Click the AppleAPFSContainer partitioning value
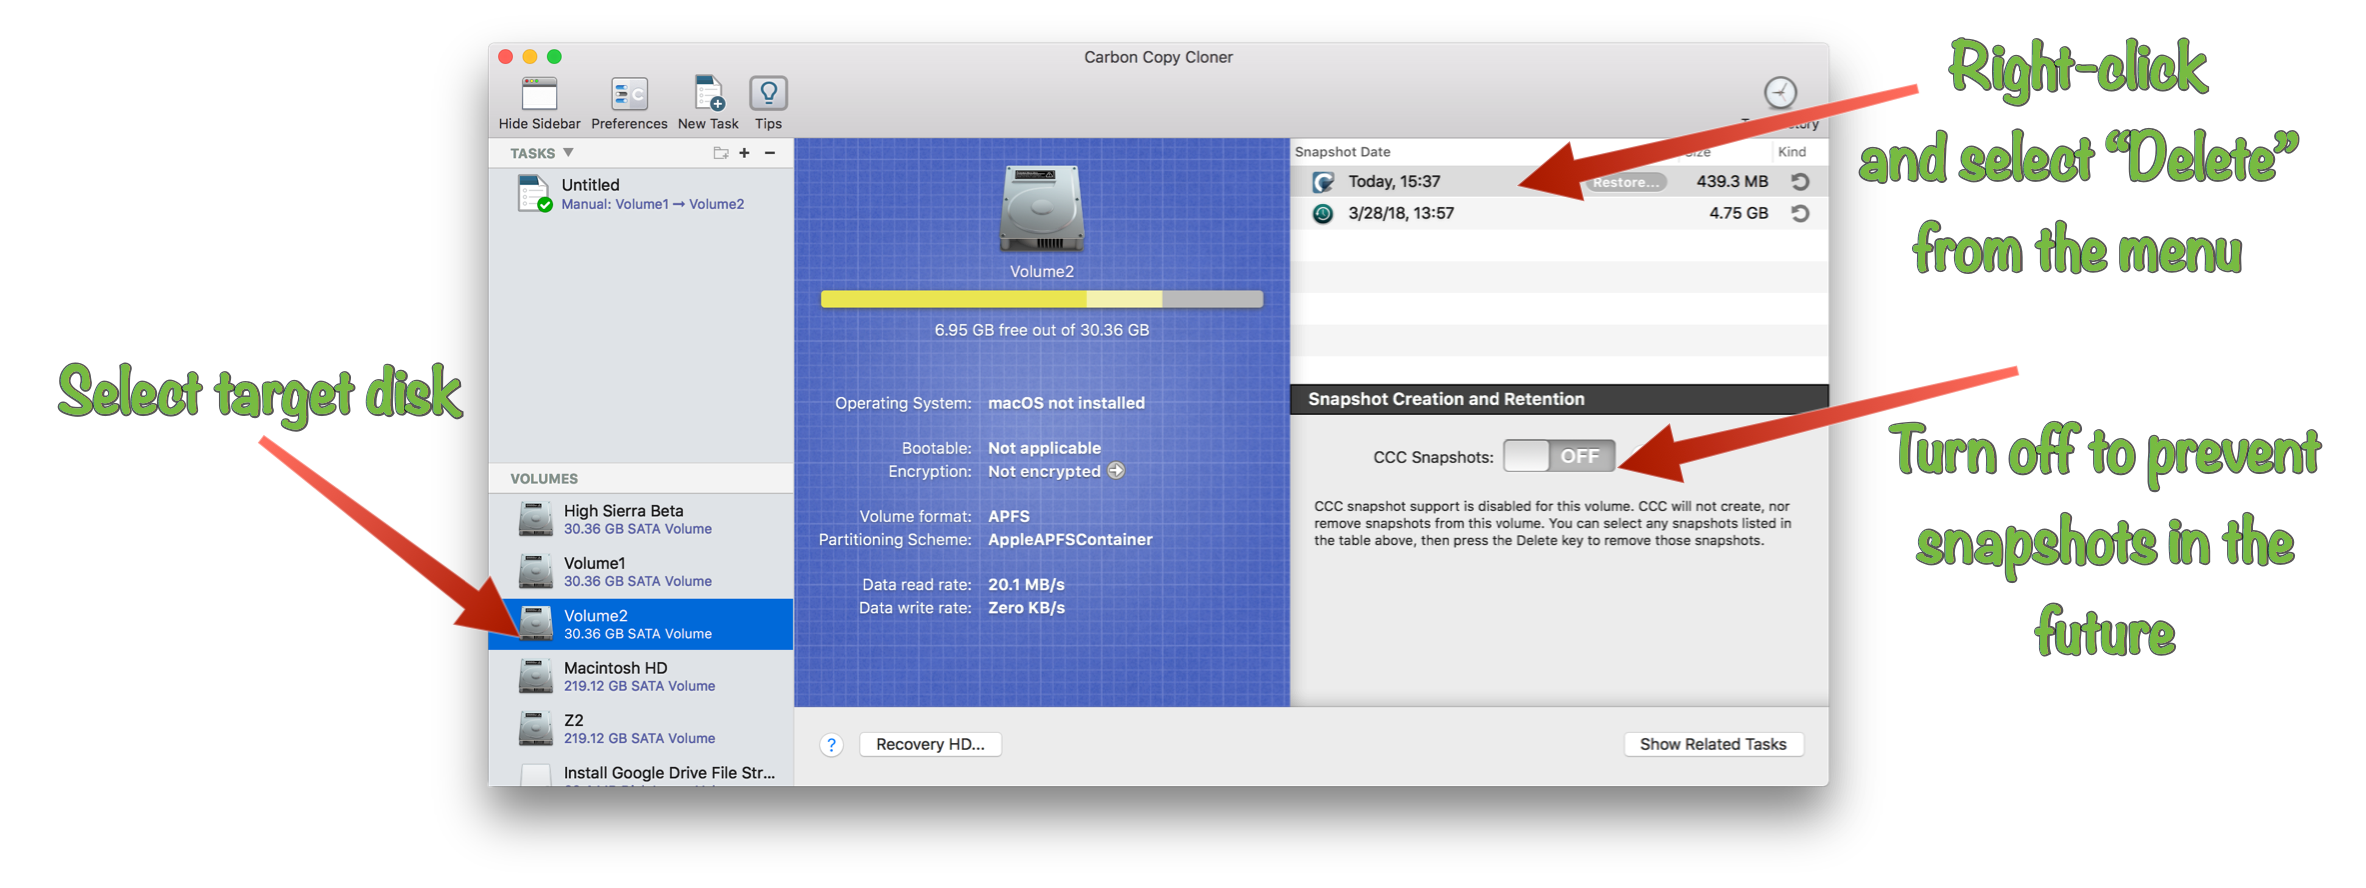 coord(1070,539)
